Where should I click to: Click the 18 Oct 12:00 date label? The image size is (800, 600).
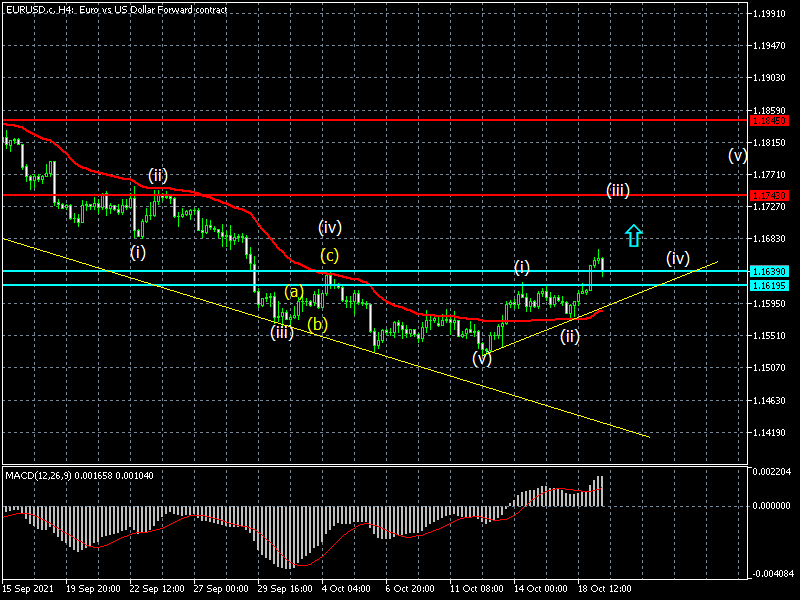[x=602, y=591]
